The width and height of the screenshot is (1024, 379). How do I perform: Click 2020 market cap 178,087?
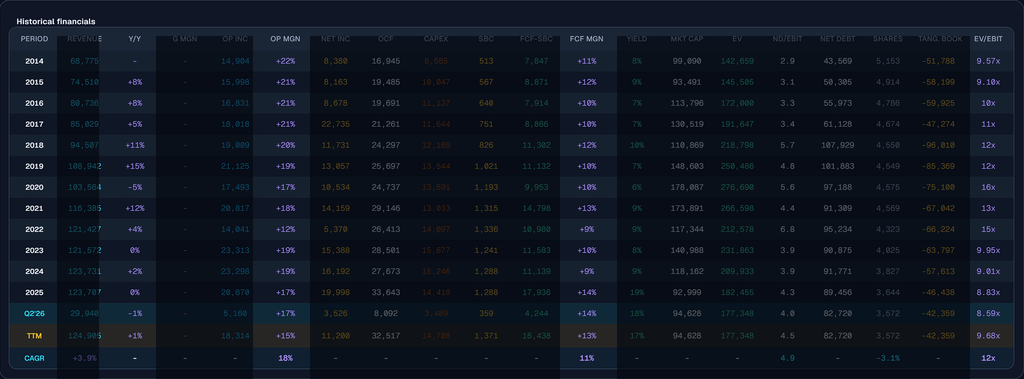click(x=686, y=188)
